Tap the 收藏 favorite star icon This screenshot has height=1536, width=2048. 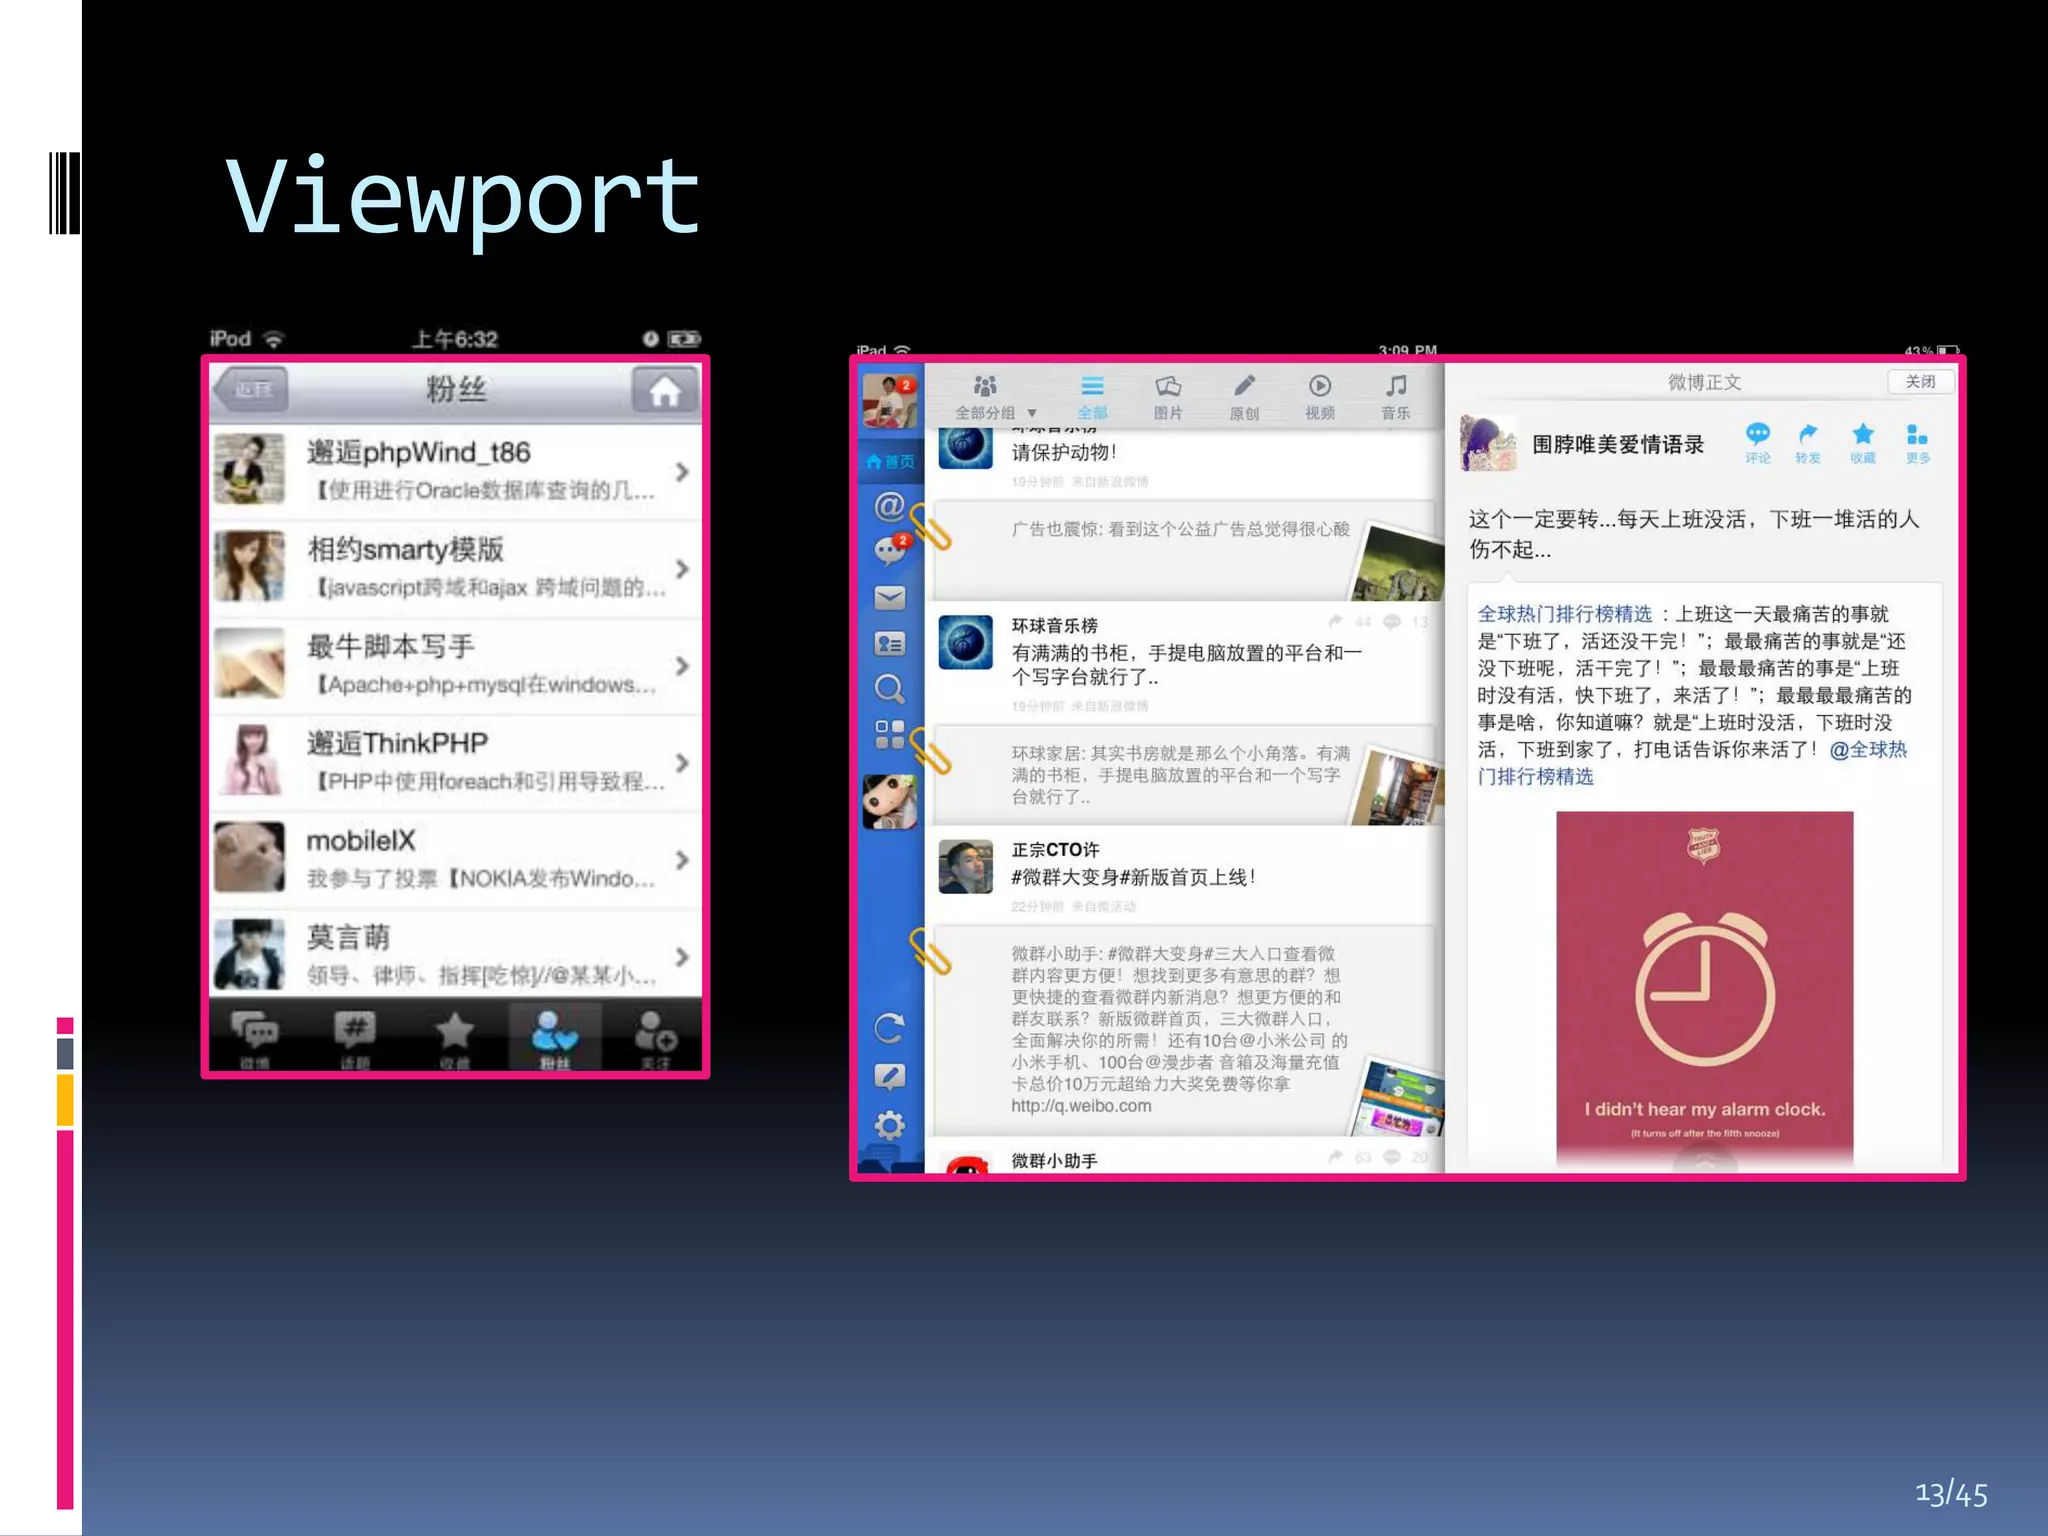1862,443
